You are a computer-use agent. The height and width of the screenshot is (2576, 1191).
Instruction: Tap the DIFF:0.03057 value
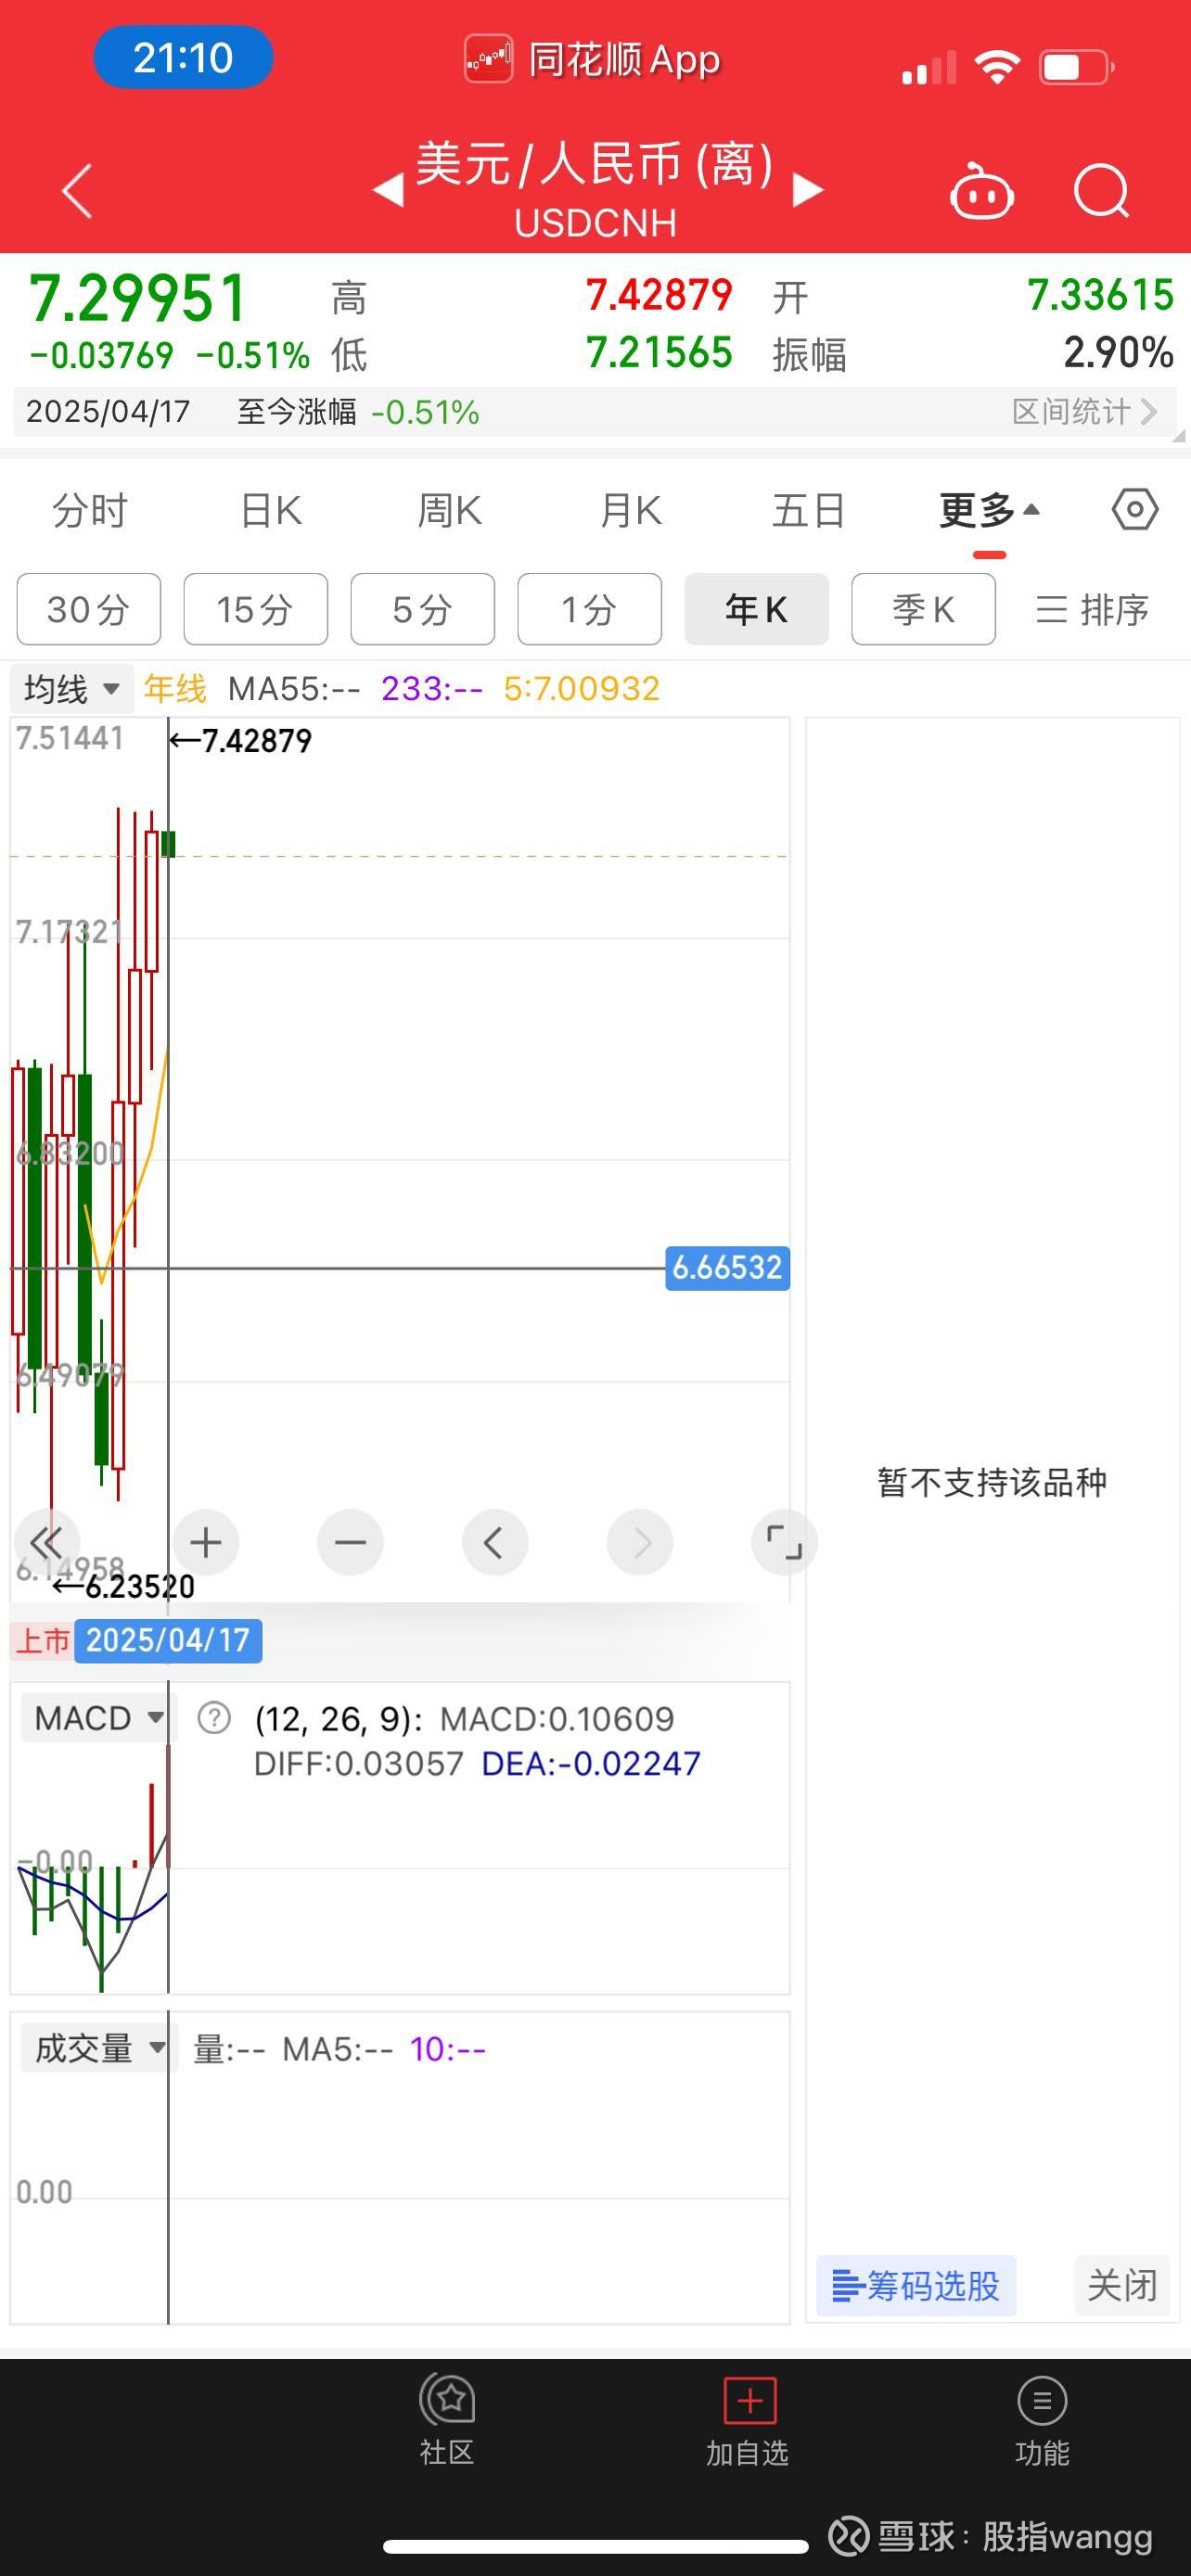[x=358, y=1764]
